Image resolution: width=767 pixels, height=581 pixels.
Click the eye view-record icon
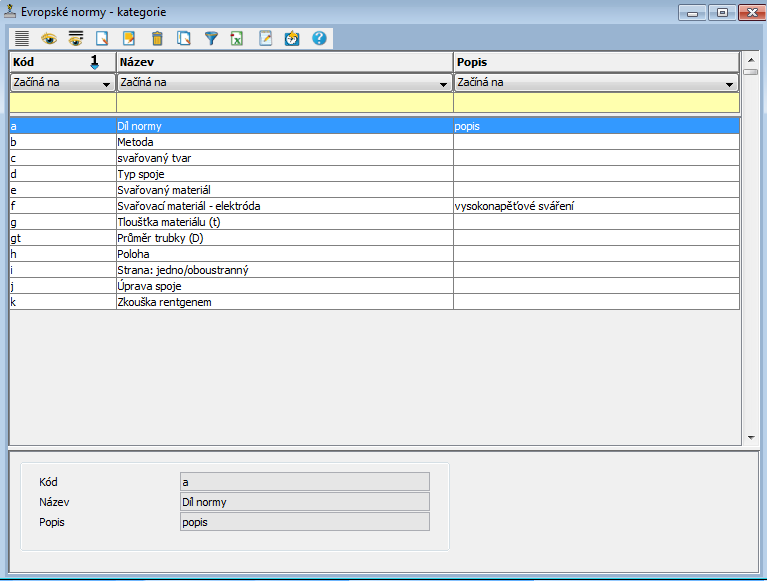[48, 39]
